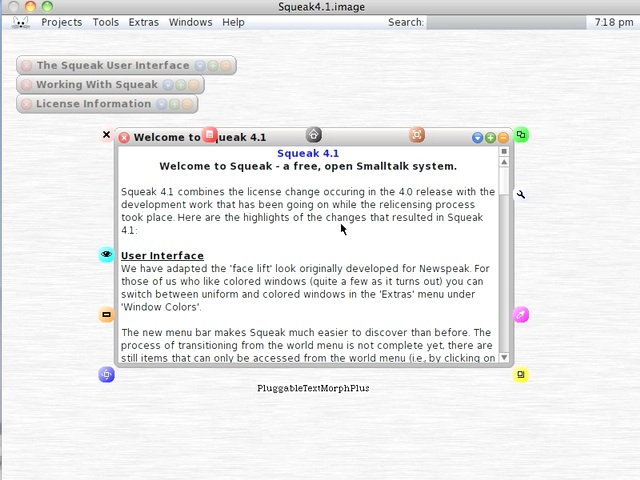Image resolution: width=640 pixels, height=480 pixels.
Task: Click orange collapse button on Welcome window
Action: (x=503, y=138)
